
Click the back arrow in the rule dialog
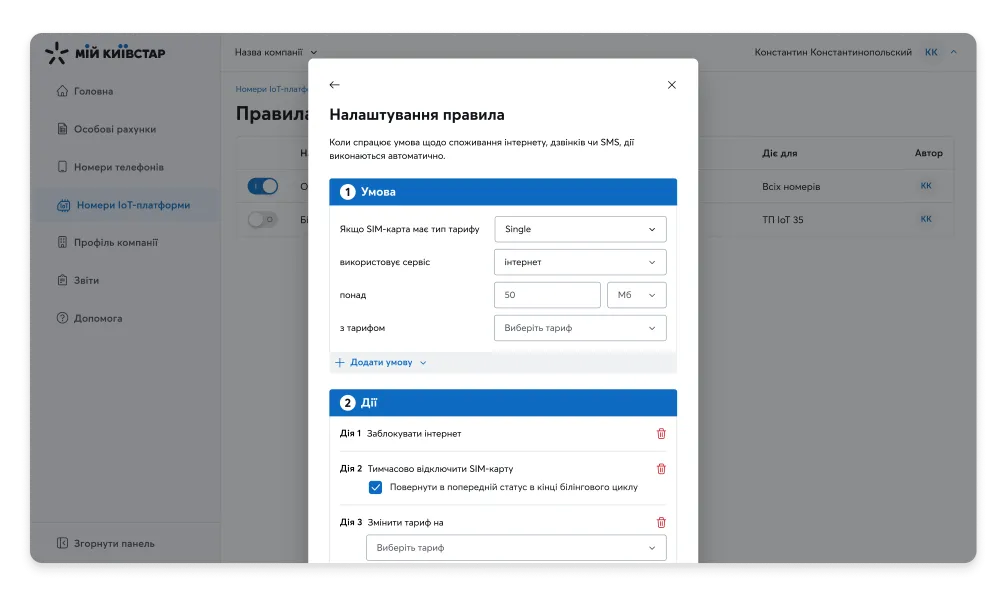pos(334,85)
